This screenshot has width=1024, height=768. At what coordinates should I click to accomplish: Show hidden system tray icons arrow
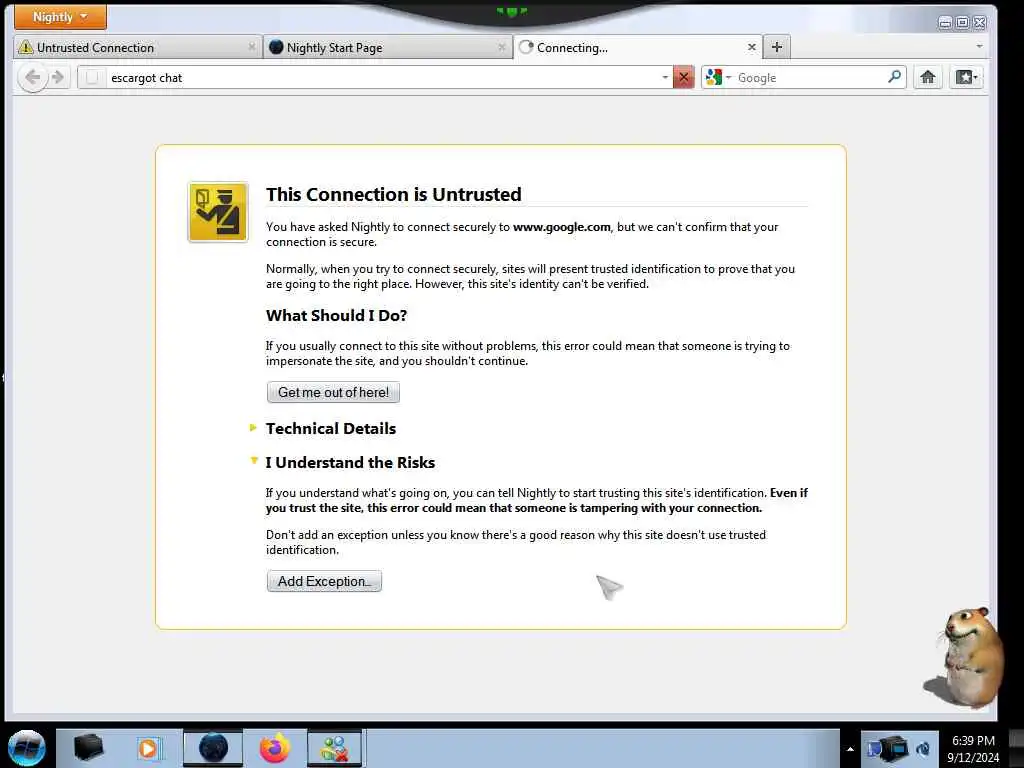[x=850, y=748]
